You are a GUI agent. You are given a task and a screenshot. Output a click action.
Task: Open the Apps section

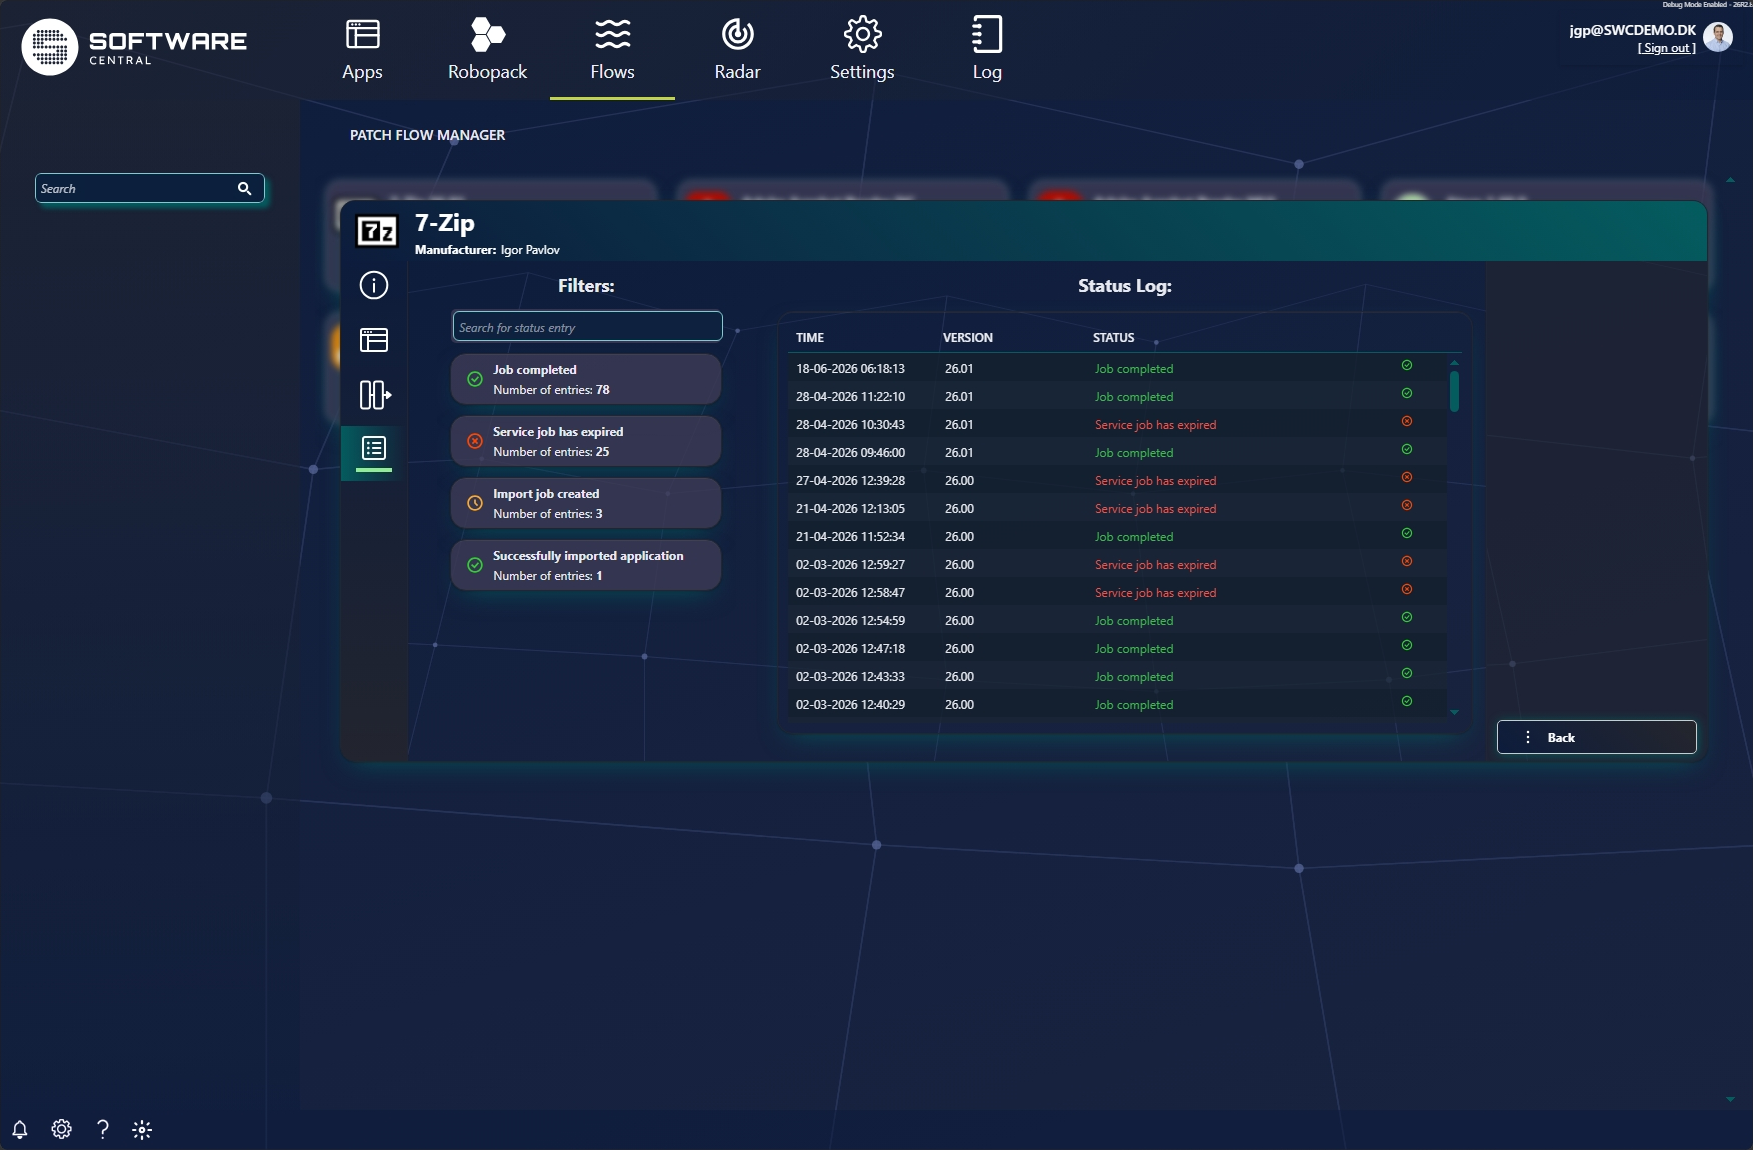click(x=362, y=50)
